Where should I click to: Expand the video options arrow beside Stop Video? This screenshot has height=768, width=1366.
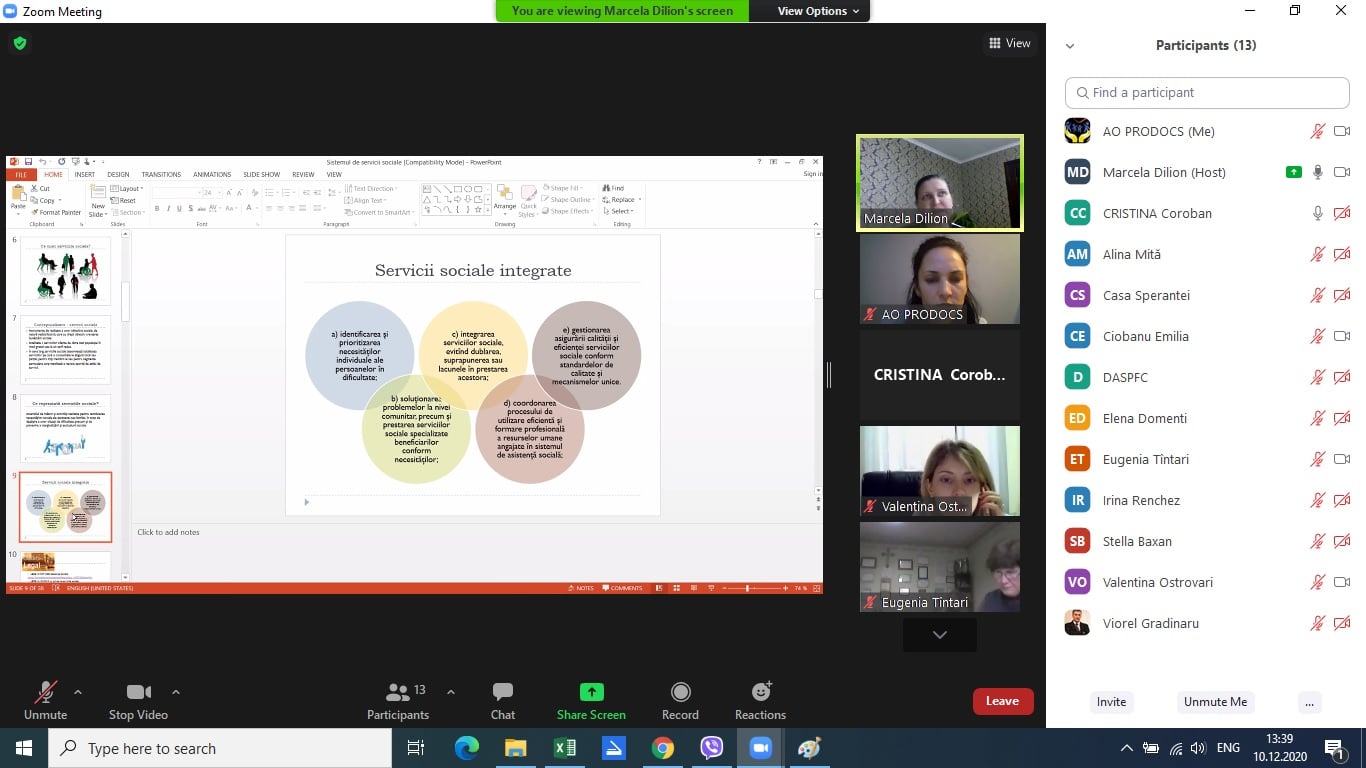[176, 692]
